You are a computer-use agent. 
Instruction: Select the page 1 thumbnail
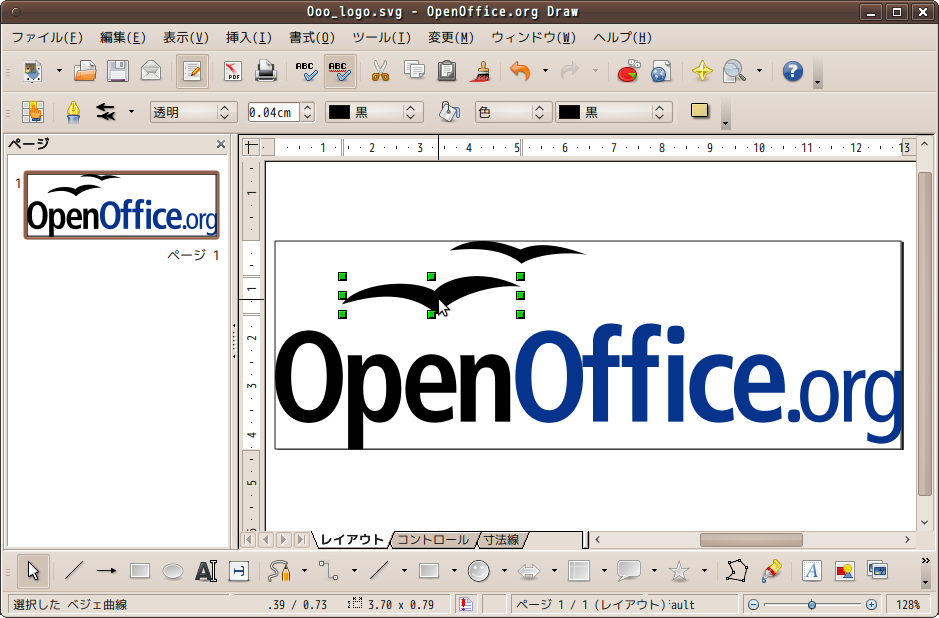[121, 205]
